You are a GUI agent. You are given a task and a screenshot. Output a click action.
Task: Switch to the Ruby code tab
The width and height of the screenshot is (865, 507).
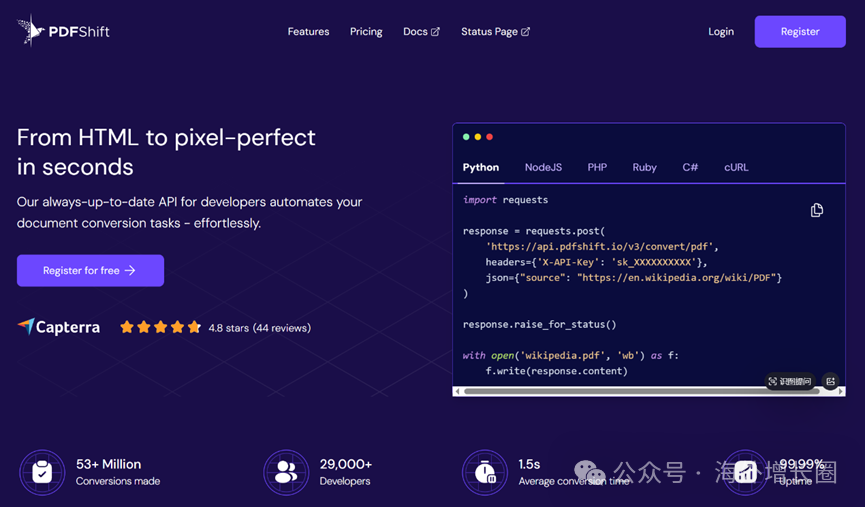(x=644, y=167)
